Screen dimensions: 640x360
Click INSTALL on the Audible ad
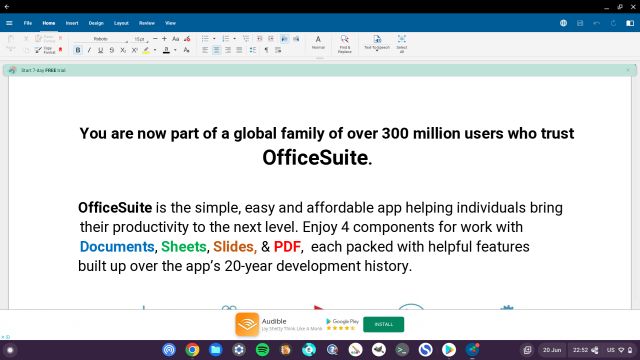click(384, 324)
